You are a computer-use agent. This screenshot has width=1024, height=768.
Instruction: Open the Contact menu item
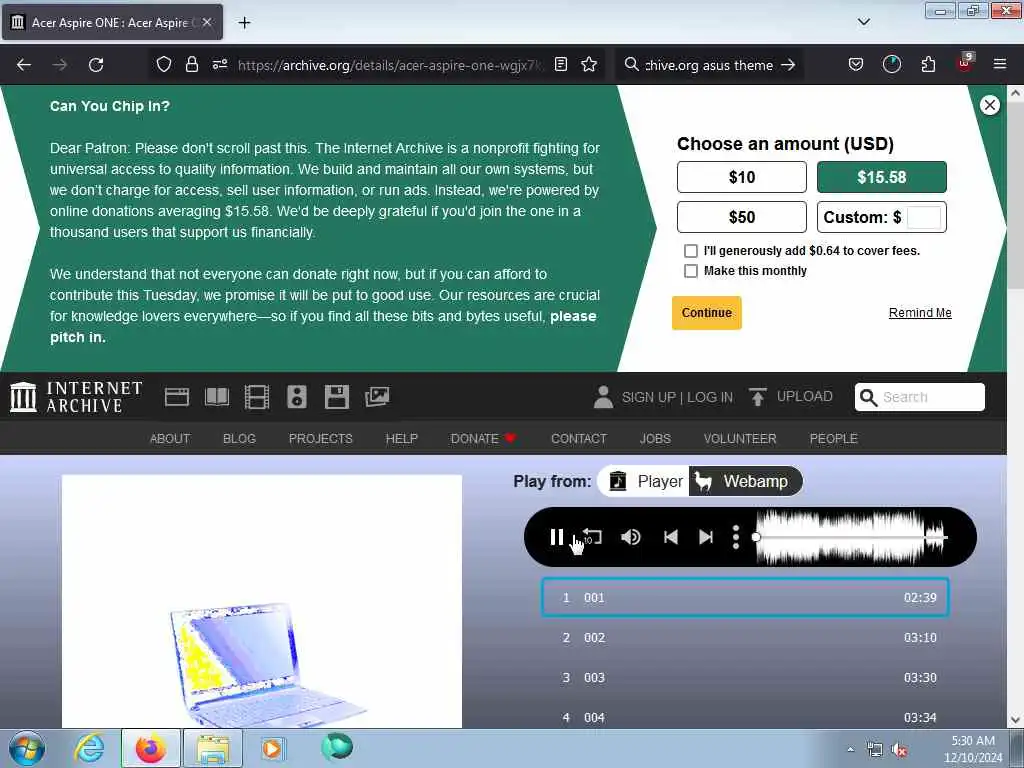[579, 439]
